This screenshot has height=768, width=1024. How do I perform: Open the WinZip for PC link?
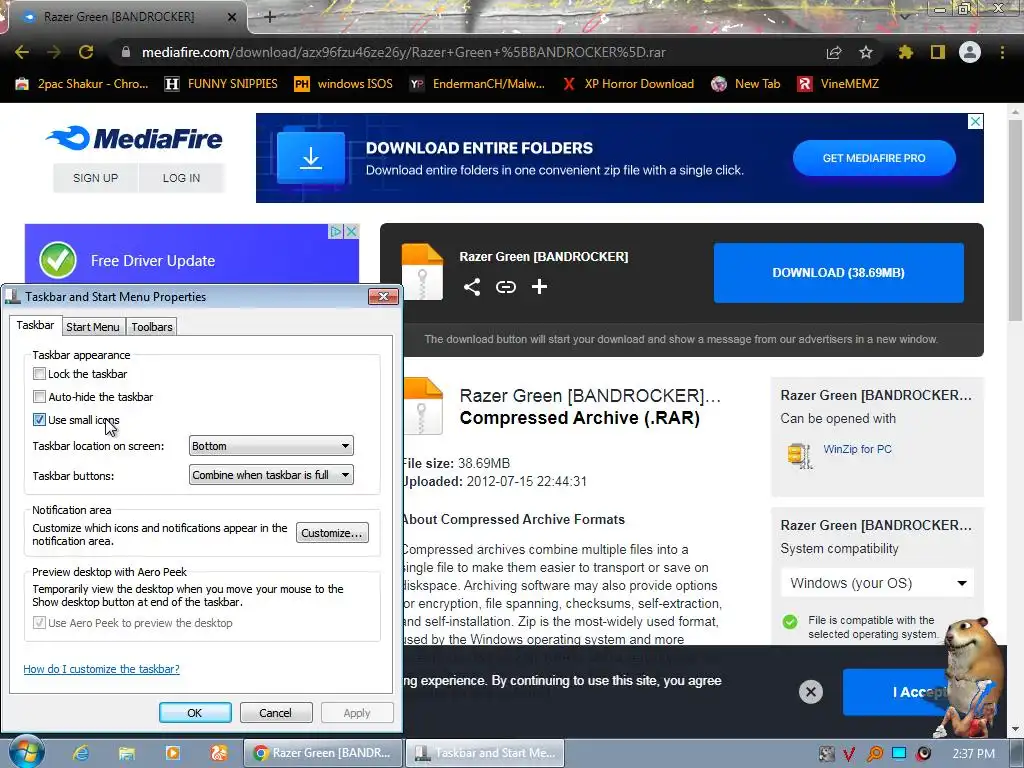tap(857, 449)
